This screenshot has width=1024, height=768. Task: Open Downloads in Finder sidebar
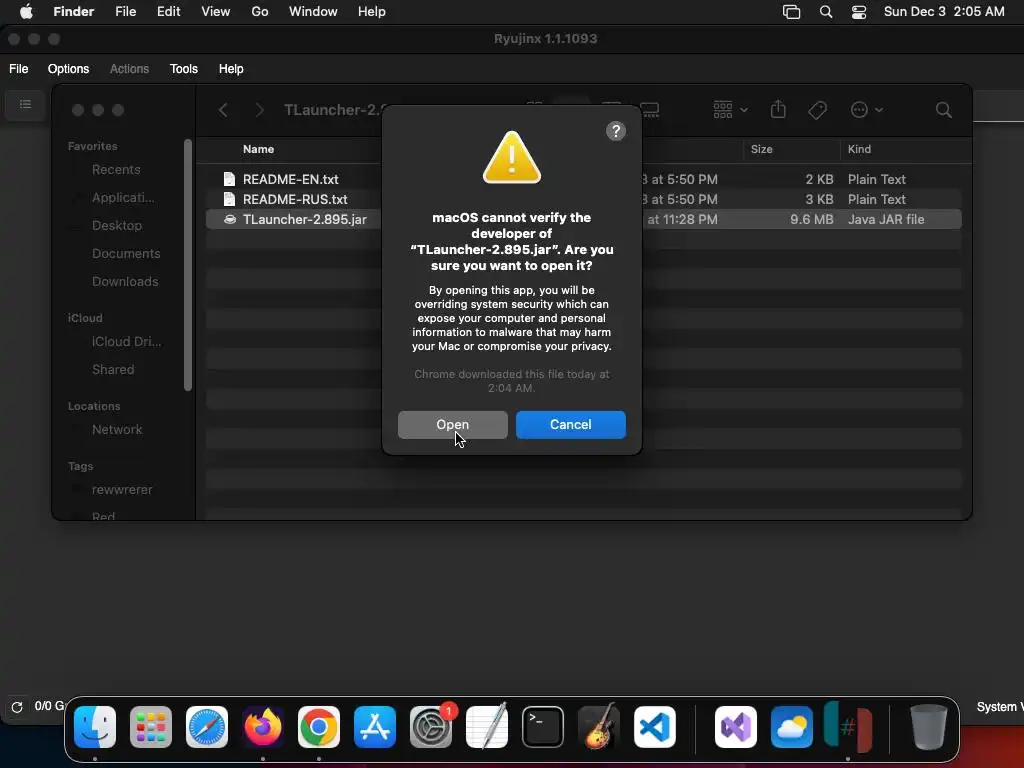[x=125, y=281]
